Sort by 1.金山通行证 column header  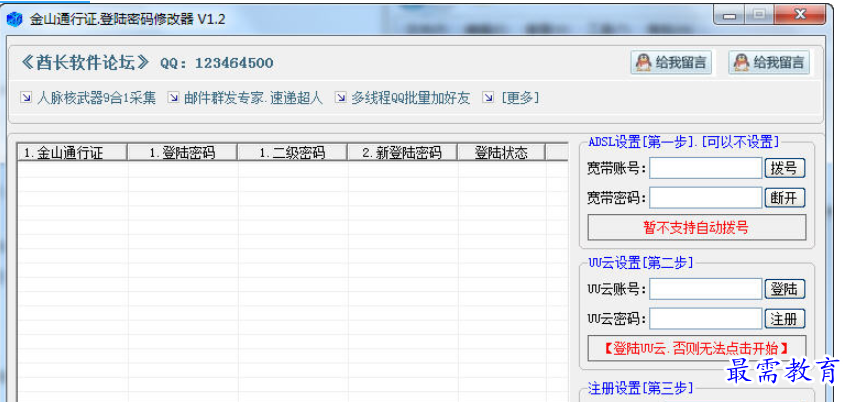pyautogui.click(x=72, y=153)
